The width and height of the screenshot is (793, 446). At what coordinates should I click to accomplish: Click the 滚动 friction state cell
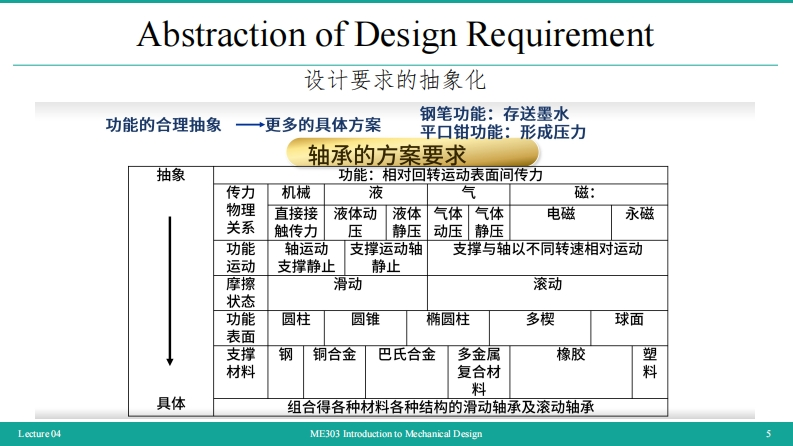pos(547,284)
